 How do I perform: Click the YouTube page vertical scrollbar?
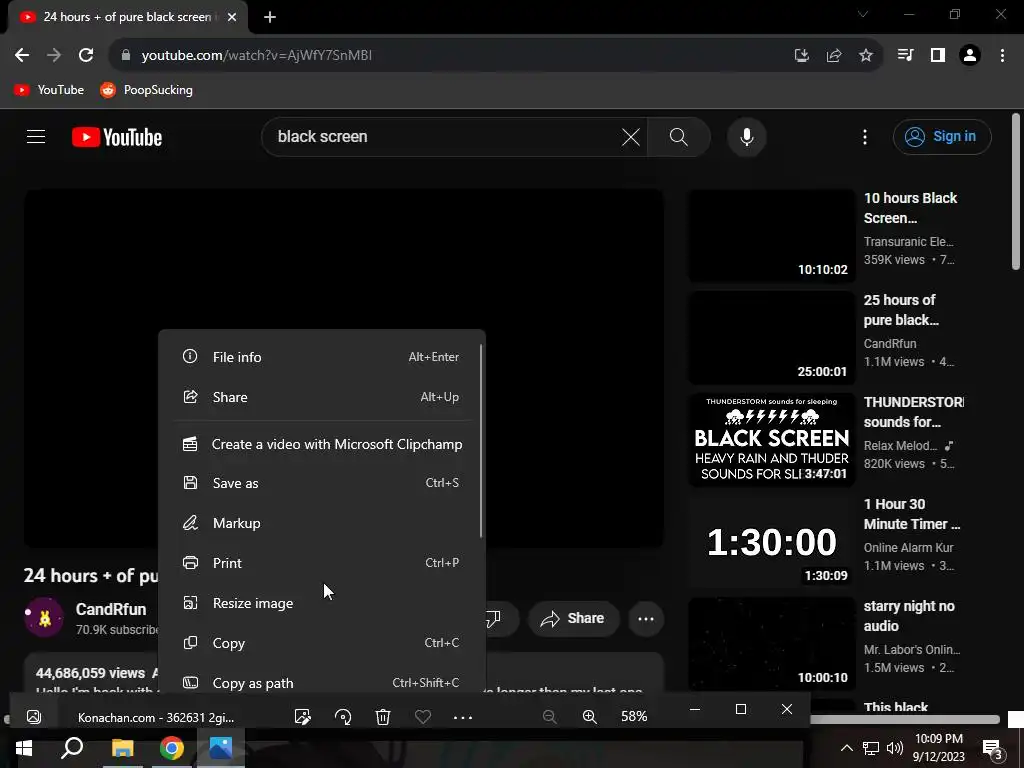point(1016,192)
